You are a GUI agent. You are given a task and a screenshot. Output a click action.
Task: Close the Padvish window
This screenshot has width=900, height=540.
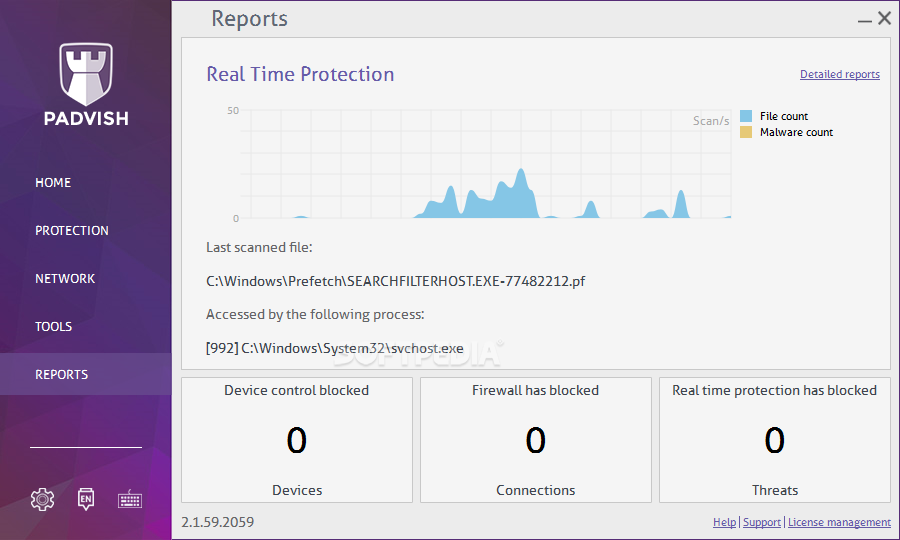(885, 18)
